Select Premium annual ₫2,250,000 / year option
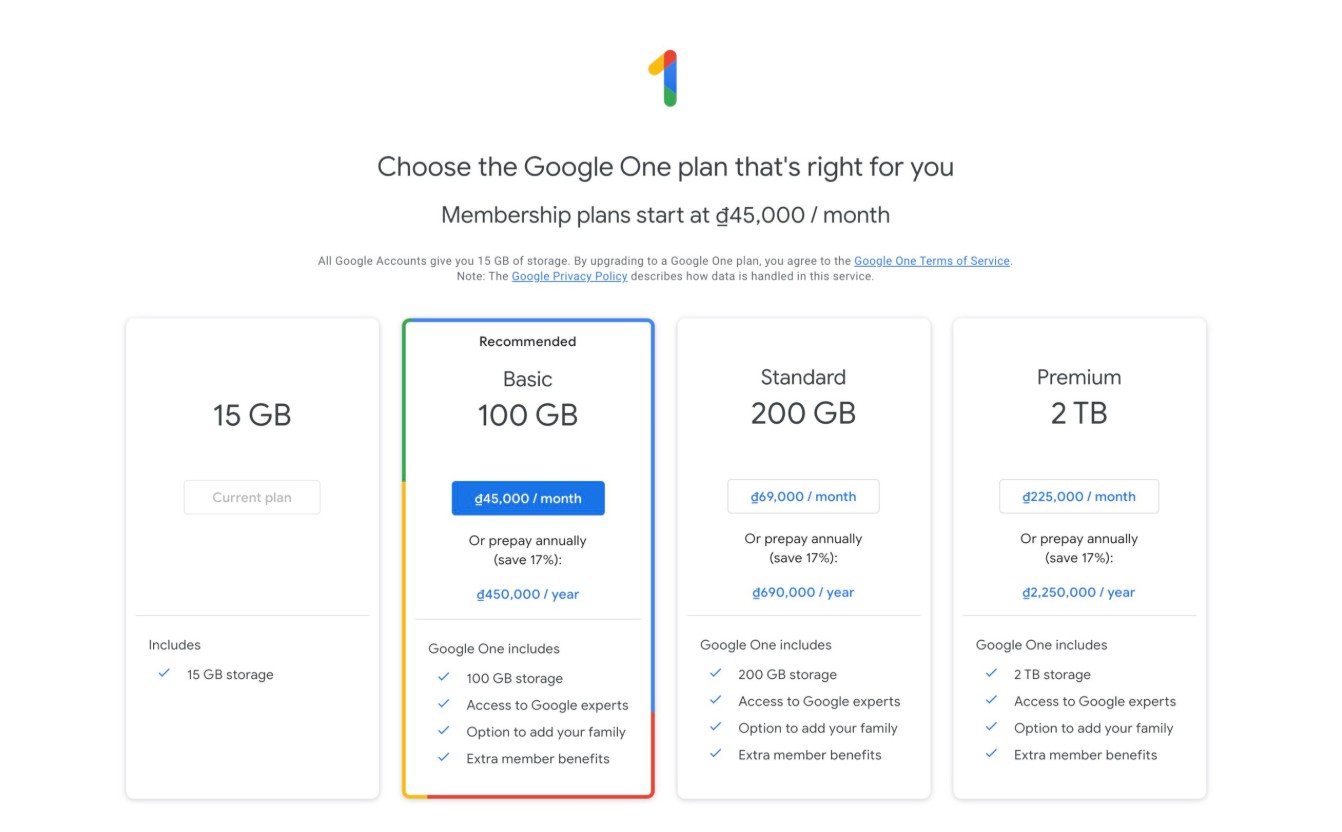 [x=1079, y=592]
